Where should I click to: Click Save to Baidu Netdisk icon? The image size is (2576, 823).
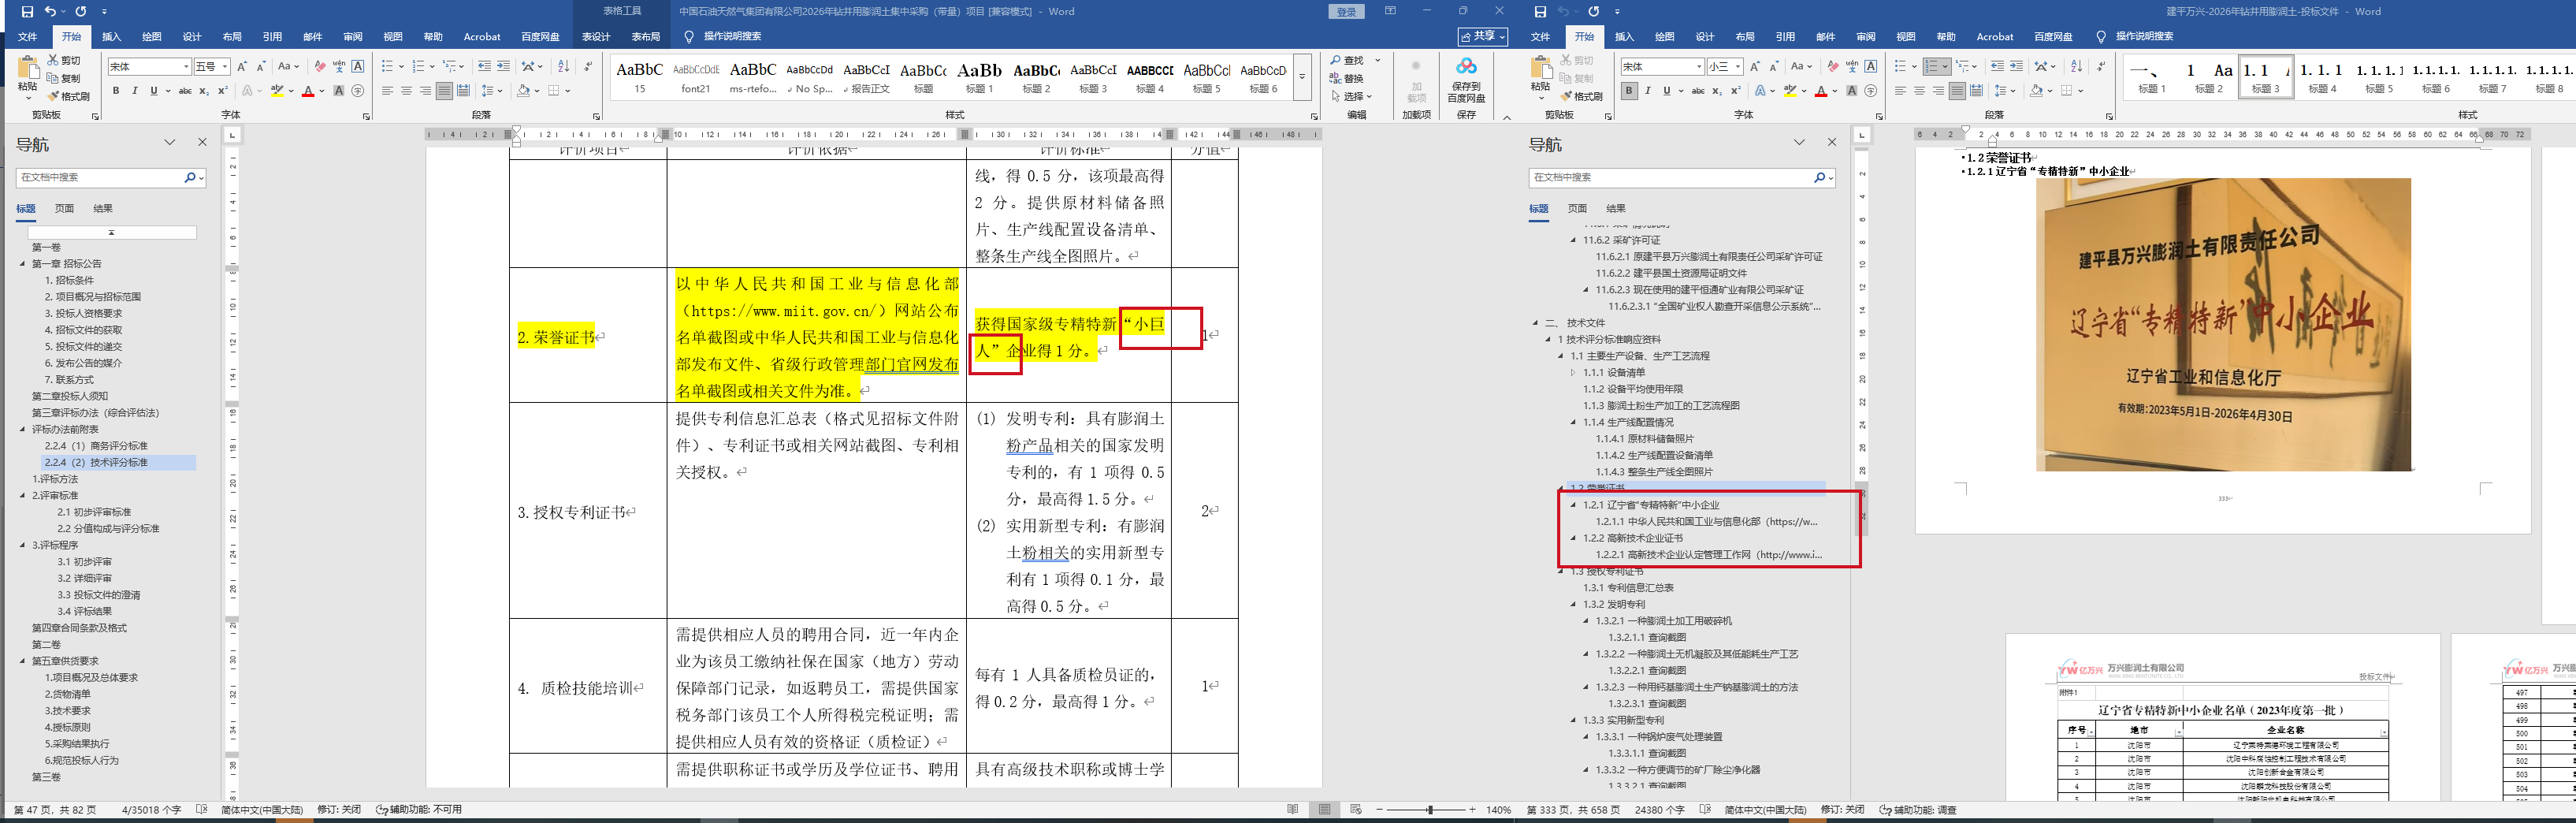[x=1466, y=67]
